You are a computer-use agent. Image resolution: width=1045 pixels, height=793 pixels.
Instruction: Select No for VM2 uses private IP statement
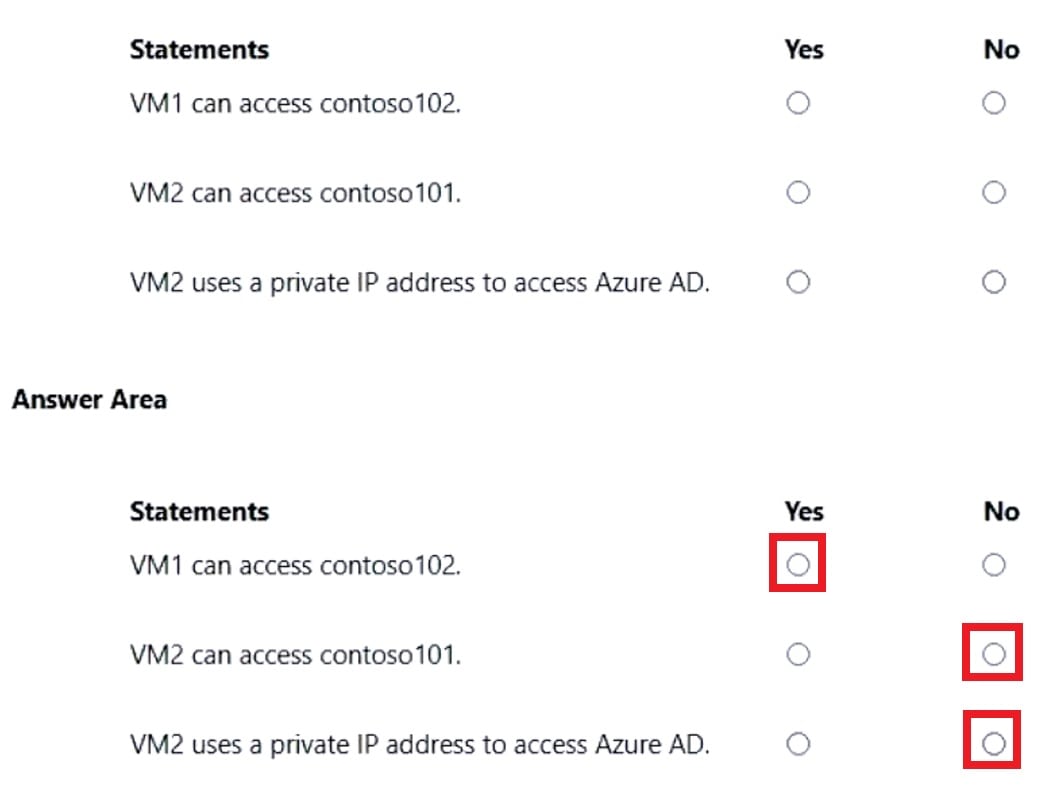[993, 282]
